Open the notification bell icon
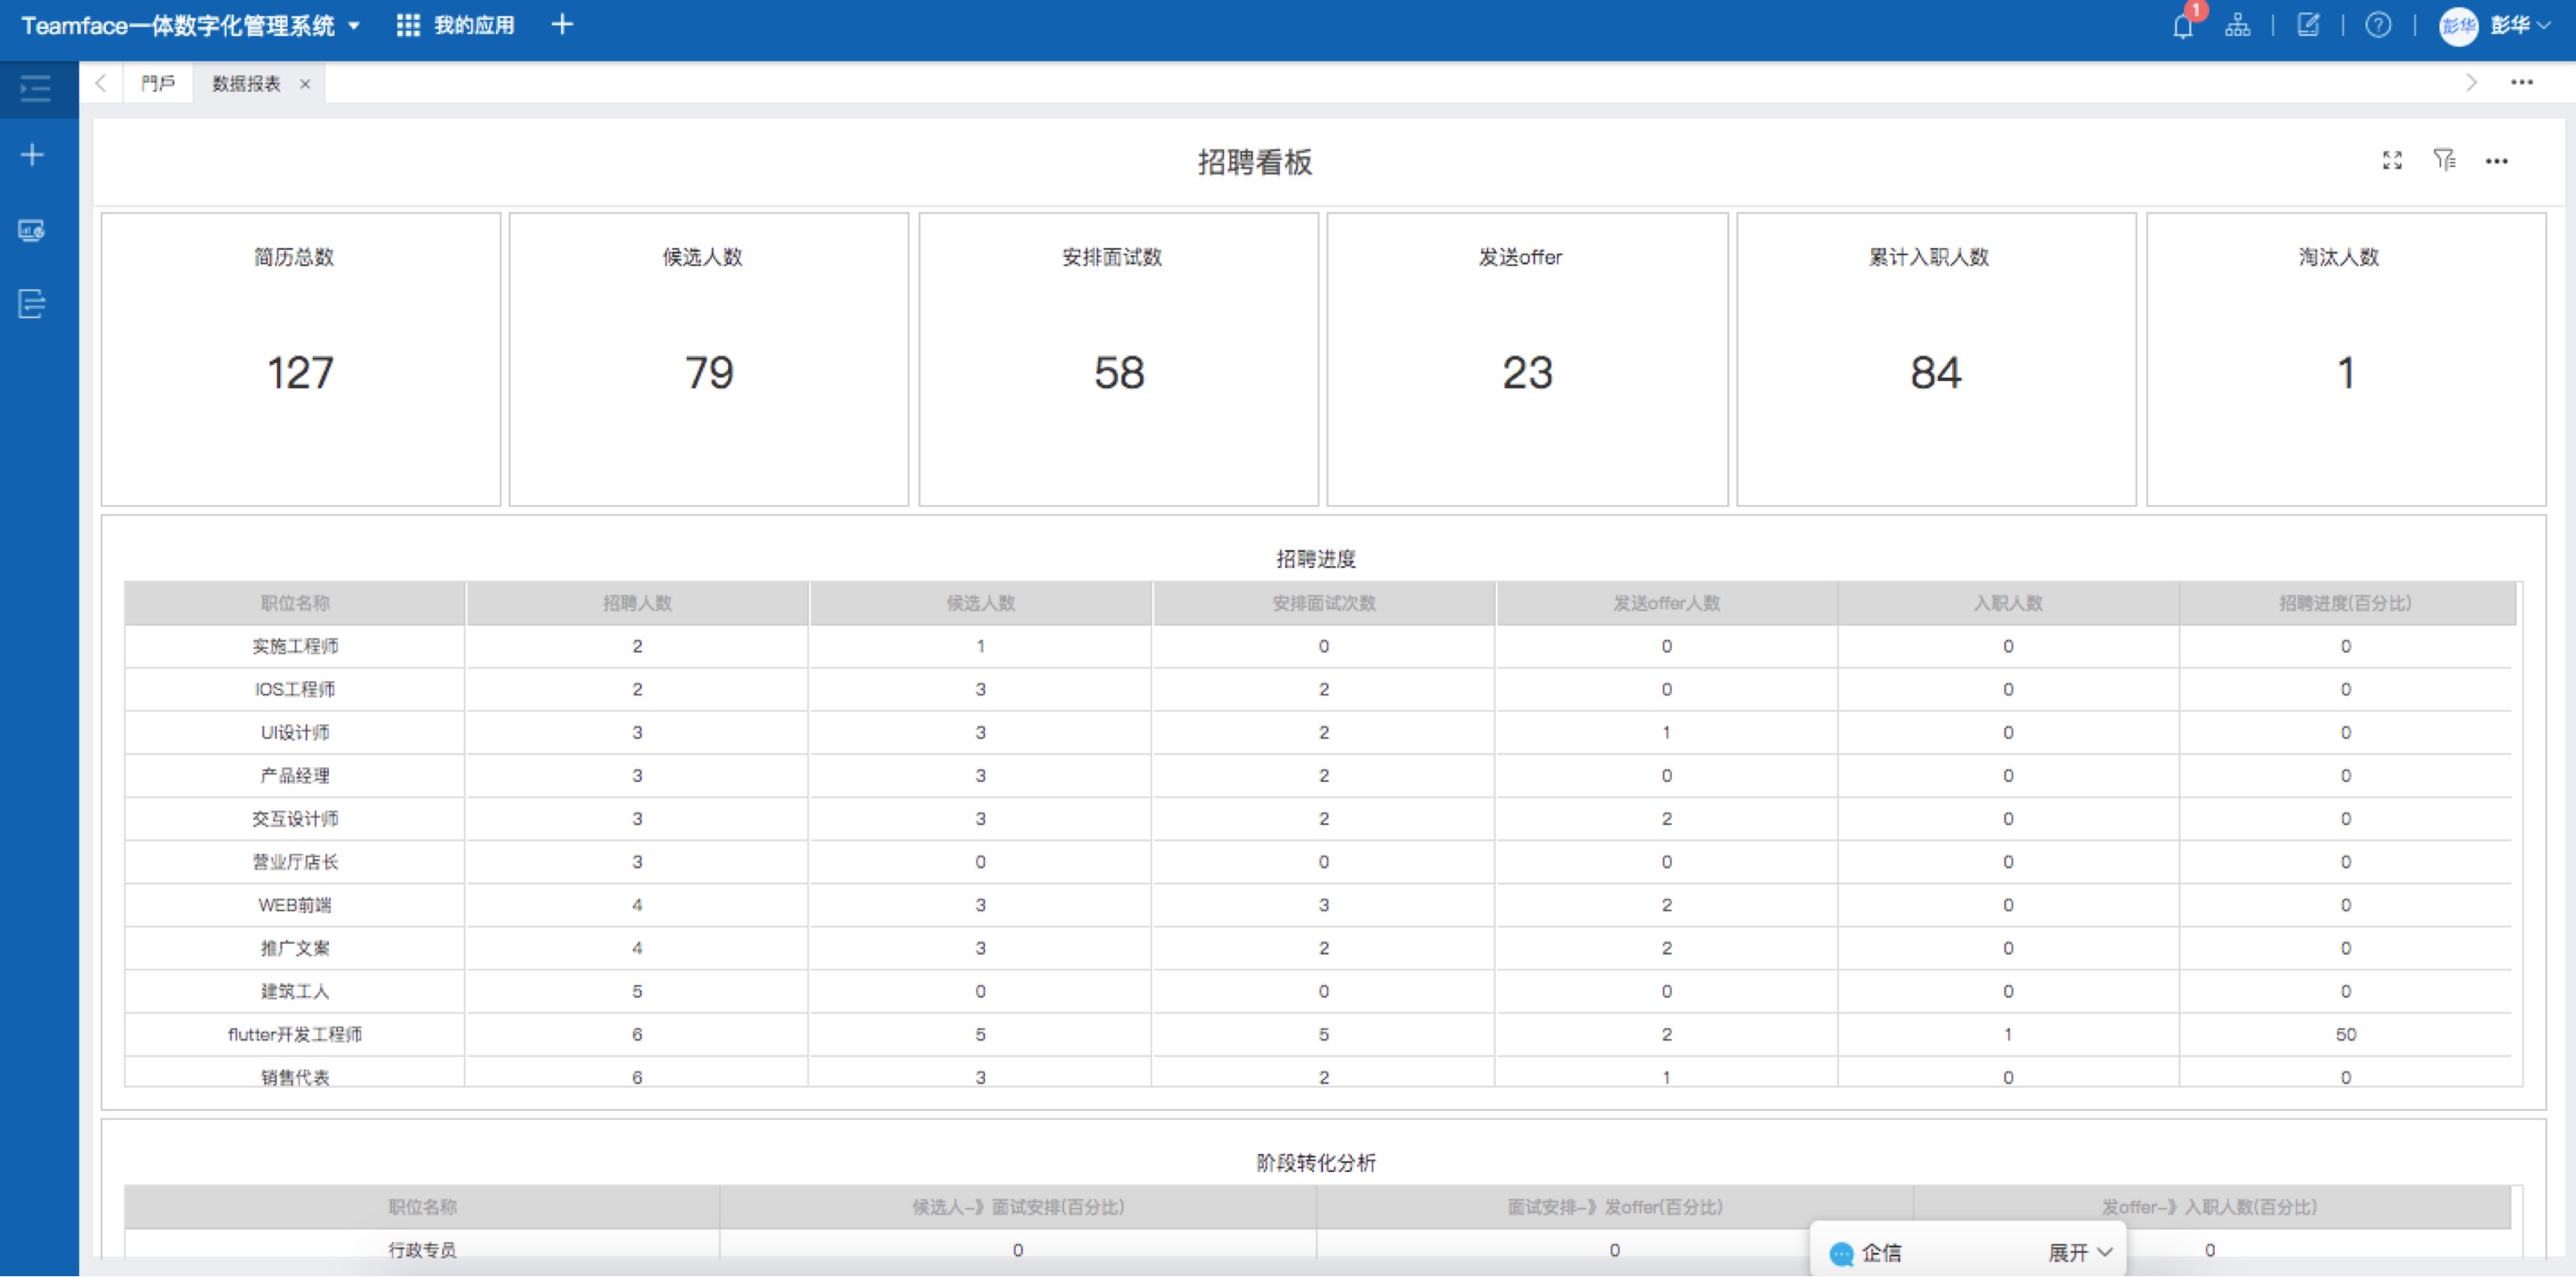The image size is (2576, 1277). point(2182,26)
